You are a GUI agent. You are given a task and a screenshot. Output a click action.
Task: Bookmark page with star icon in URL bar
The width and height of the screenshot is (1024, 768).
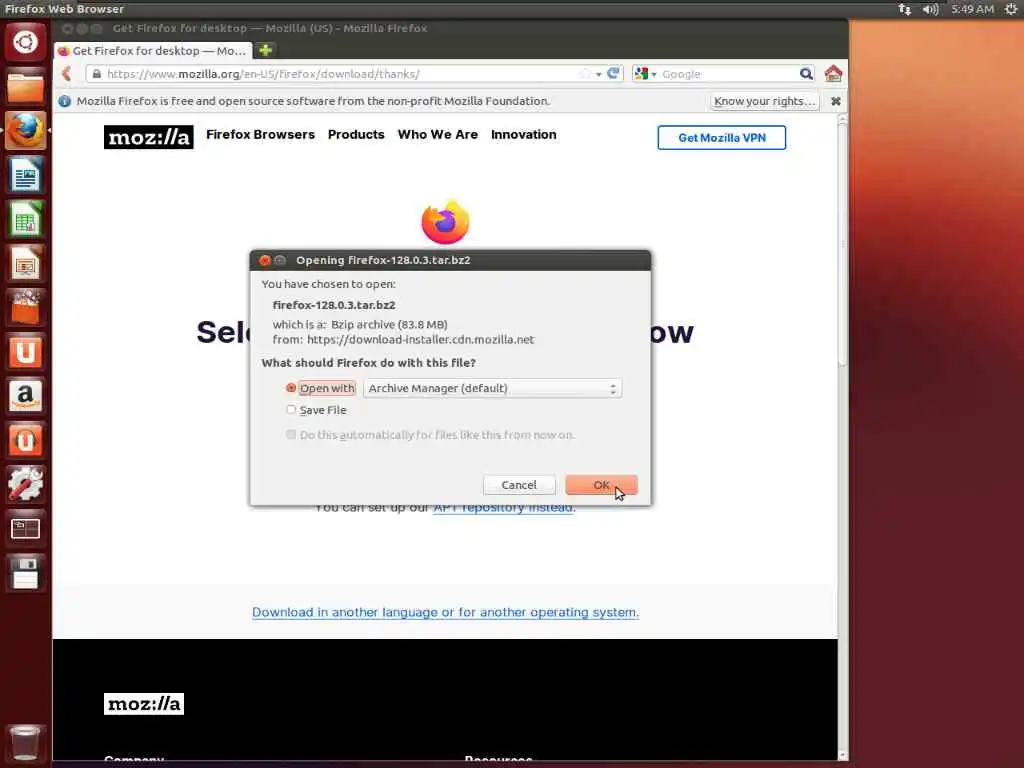tap(585, 74)
